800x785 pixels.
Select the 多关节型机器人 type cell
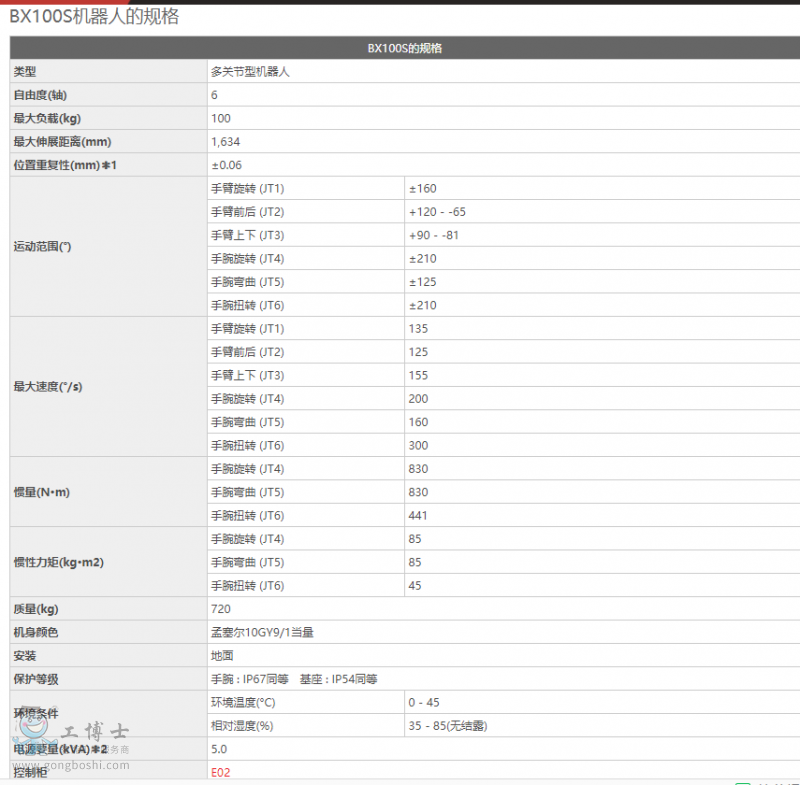250,72
